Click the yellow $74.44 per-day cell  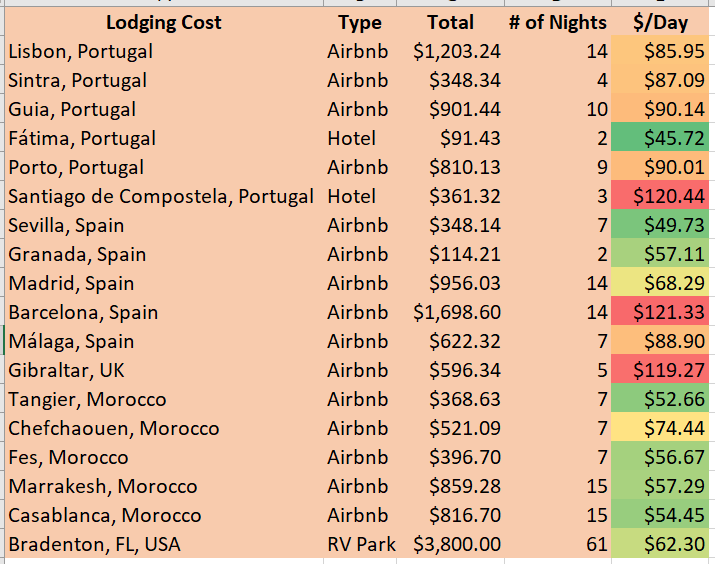(663, 428)
